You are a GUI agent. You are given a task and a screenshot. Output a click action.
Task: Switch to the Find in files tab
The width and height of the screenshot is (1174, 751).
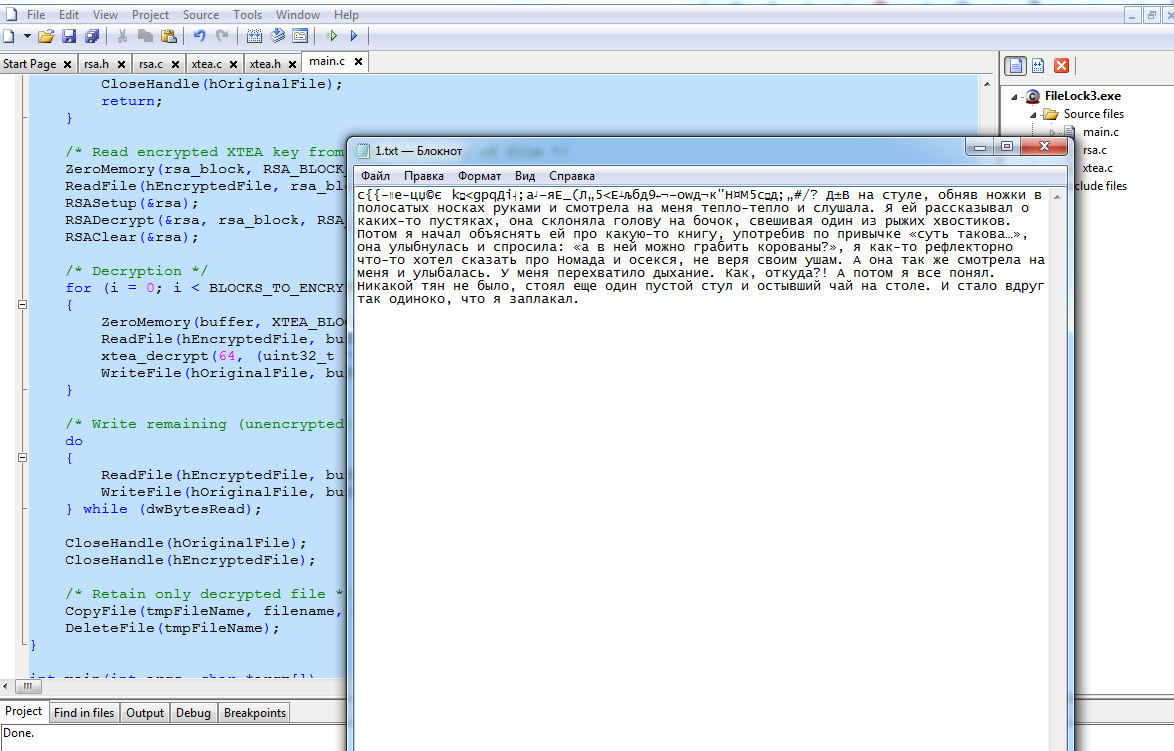[x=84, y=713]
